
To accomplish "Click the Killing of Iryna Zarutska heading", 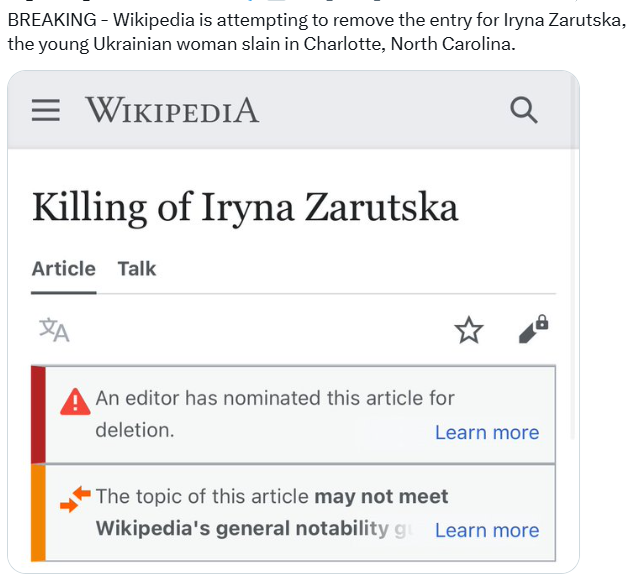I will [x=245, y=207].
